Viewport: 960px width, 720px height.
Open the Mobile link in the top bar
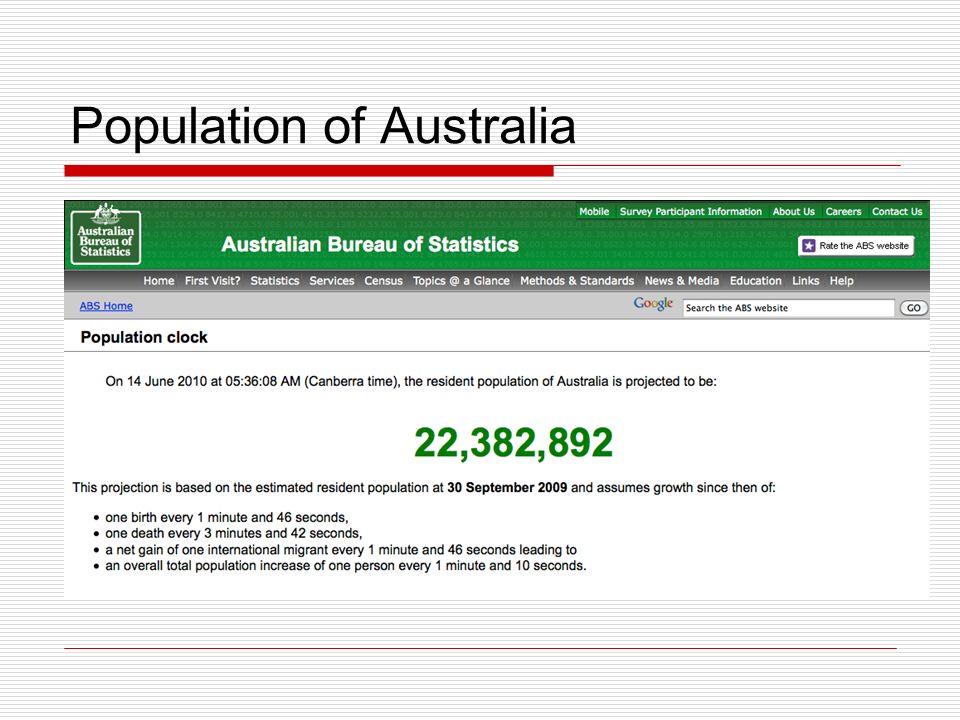click(594, 211)
